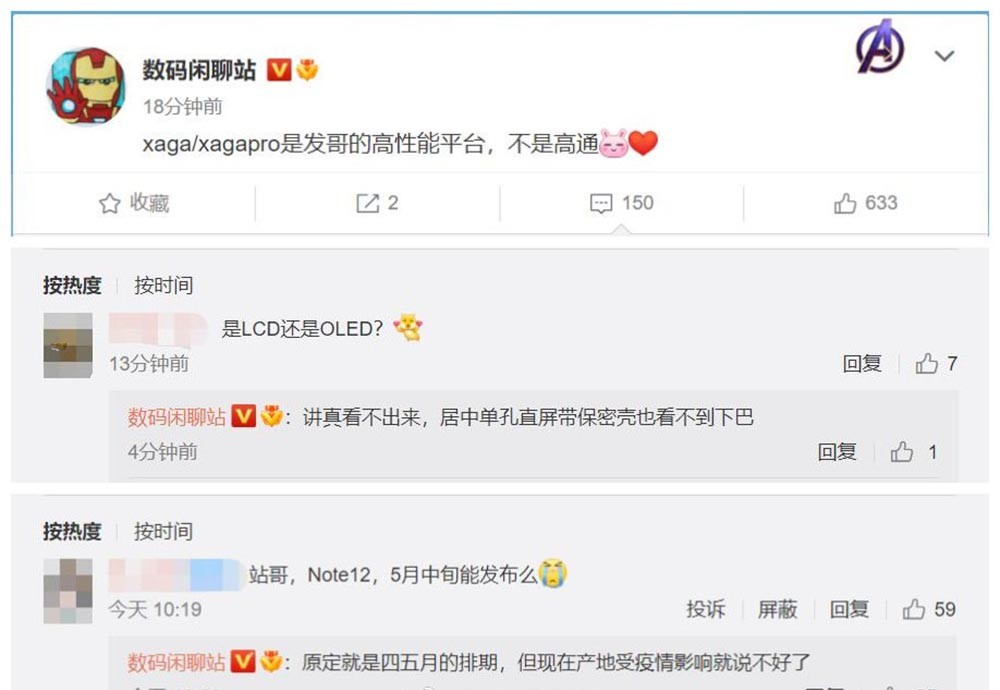Open the comments icon showing 150
This screenshot has width=1000, height=690.
[601, 203]
